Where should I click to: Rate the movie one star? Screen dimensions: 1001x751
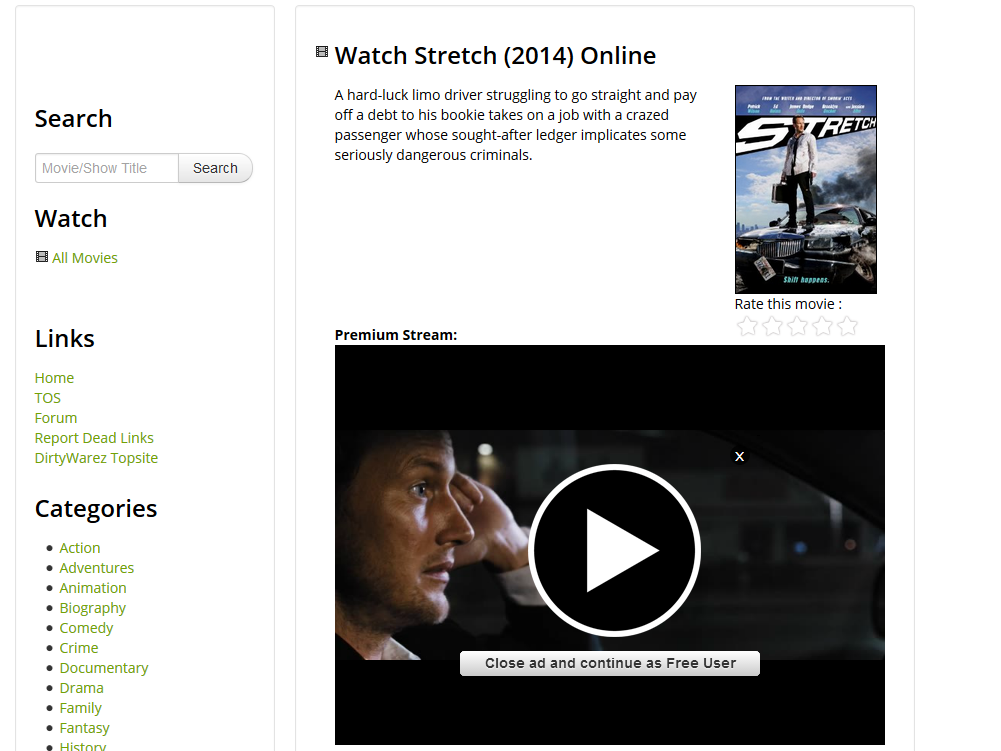click(747, 326)
